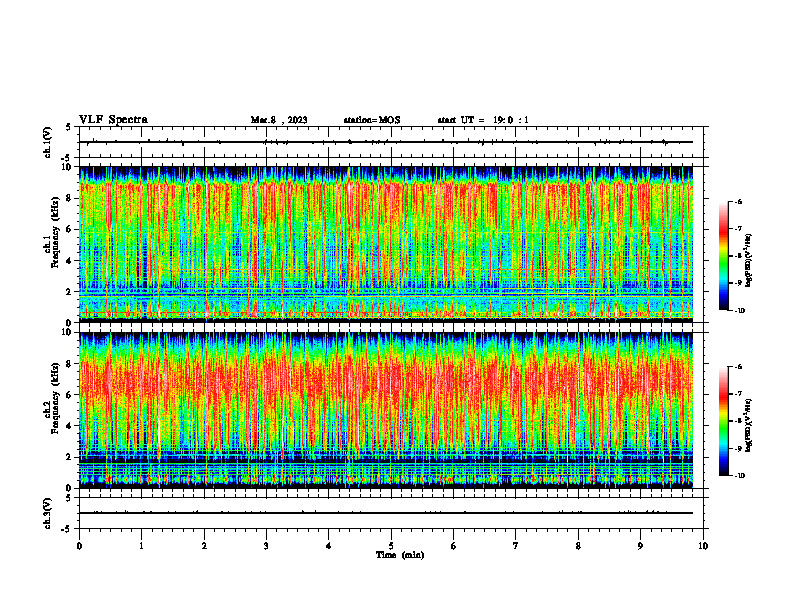Click time axis tick label "9"
Screen dimensions: 792x612
pos(640,546)
